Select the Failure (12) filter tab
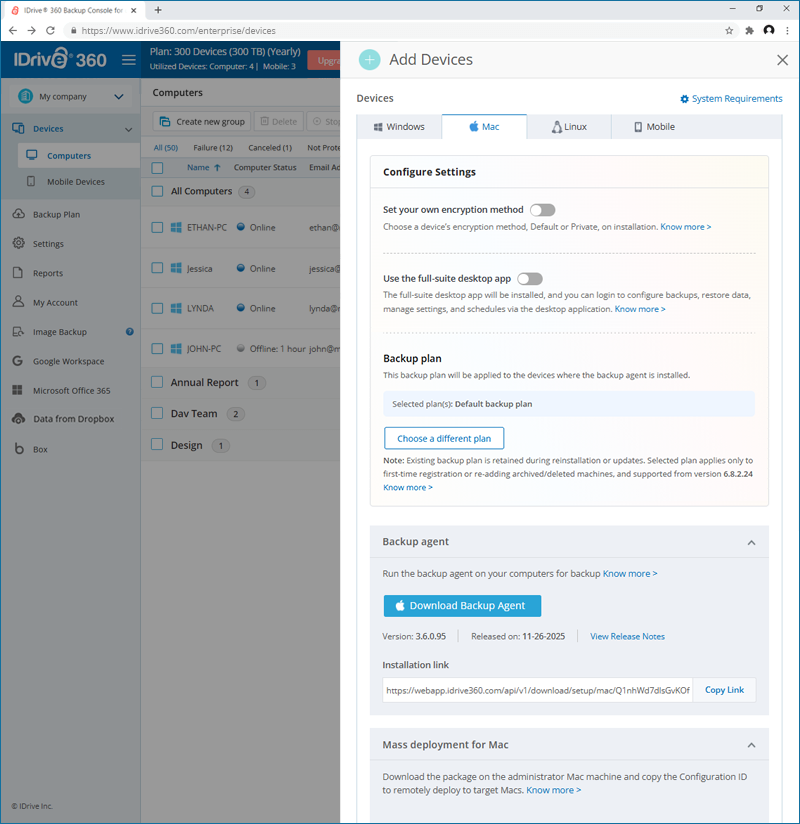This screenshot has width=800, height=824. (213, 148)
